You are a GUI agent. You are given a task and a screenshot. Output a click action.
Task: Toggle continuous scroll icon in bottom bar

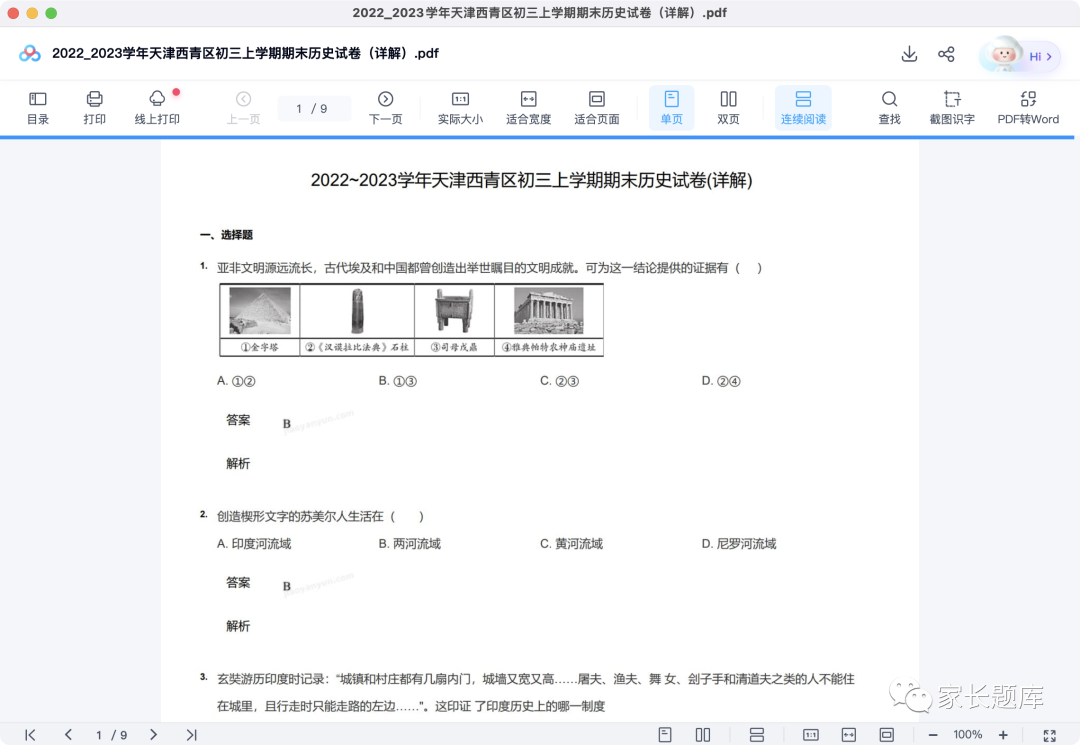[757, 735]
